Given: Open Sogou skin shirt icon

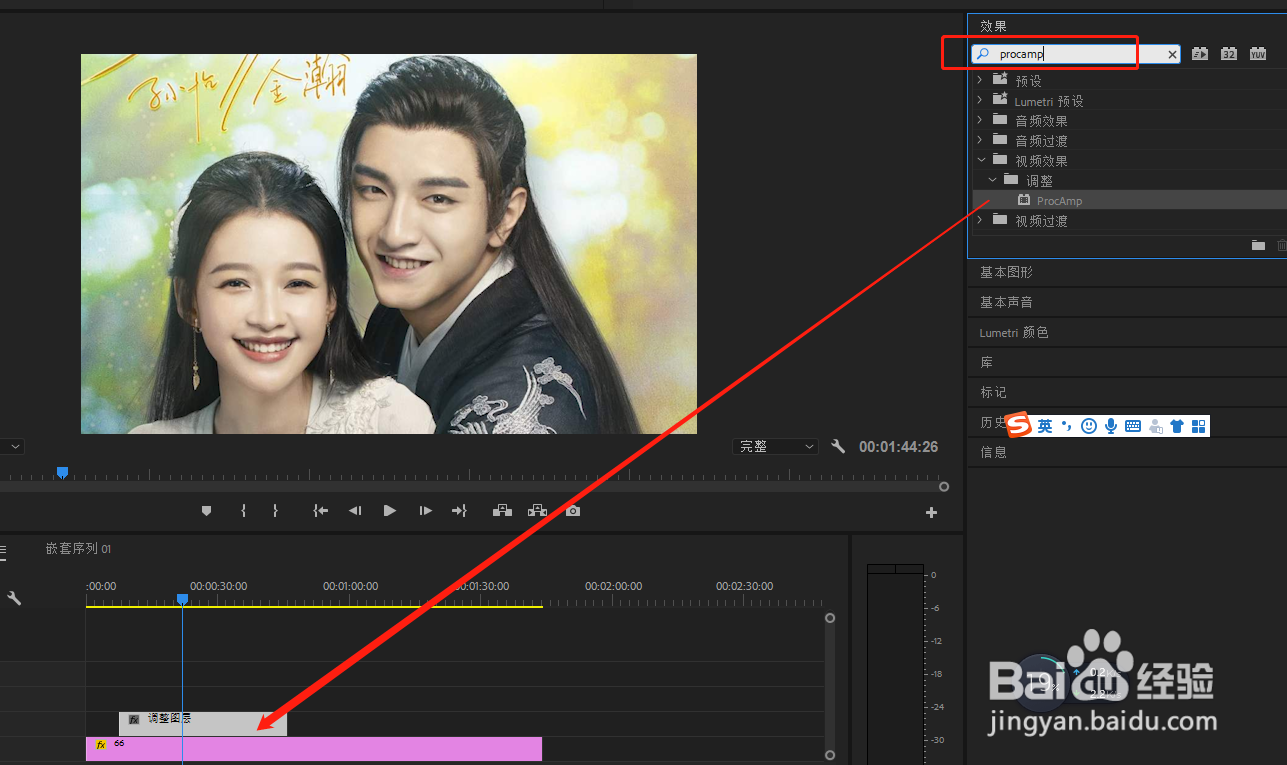Looking at the screenshot, I should click(1177, 426).
